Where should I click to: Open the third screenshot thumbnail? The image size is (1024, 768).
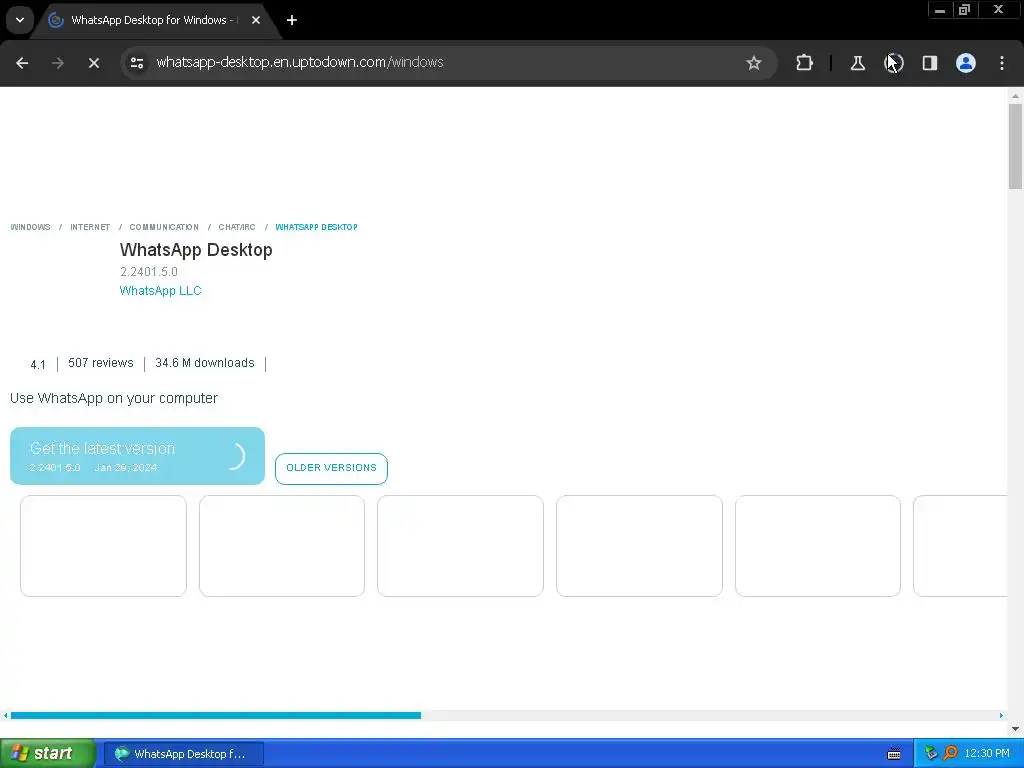point(460,546)
